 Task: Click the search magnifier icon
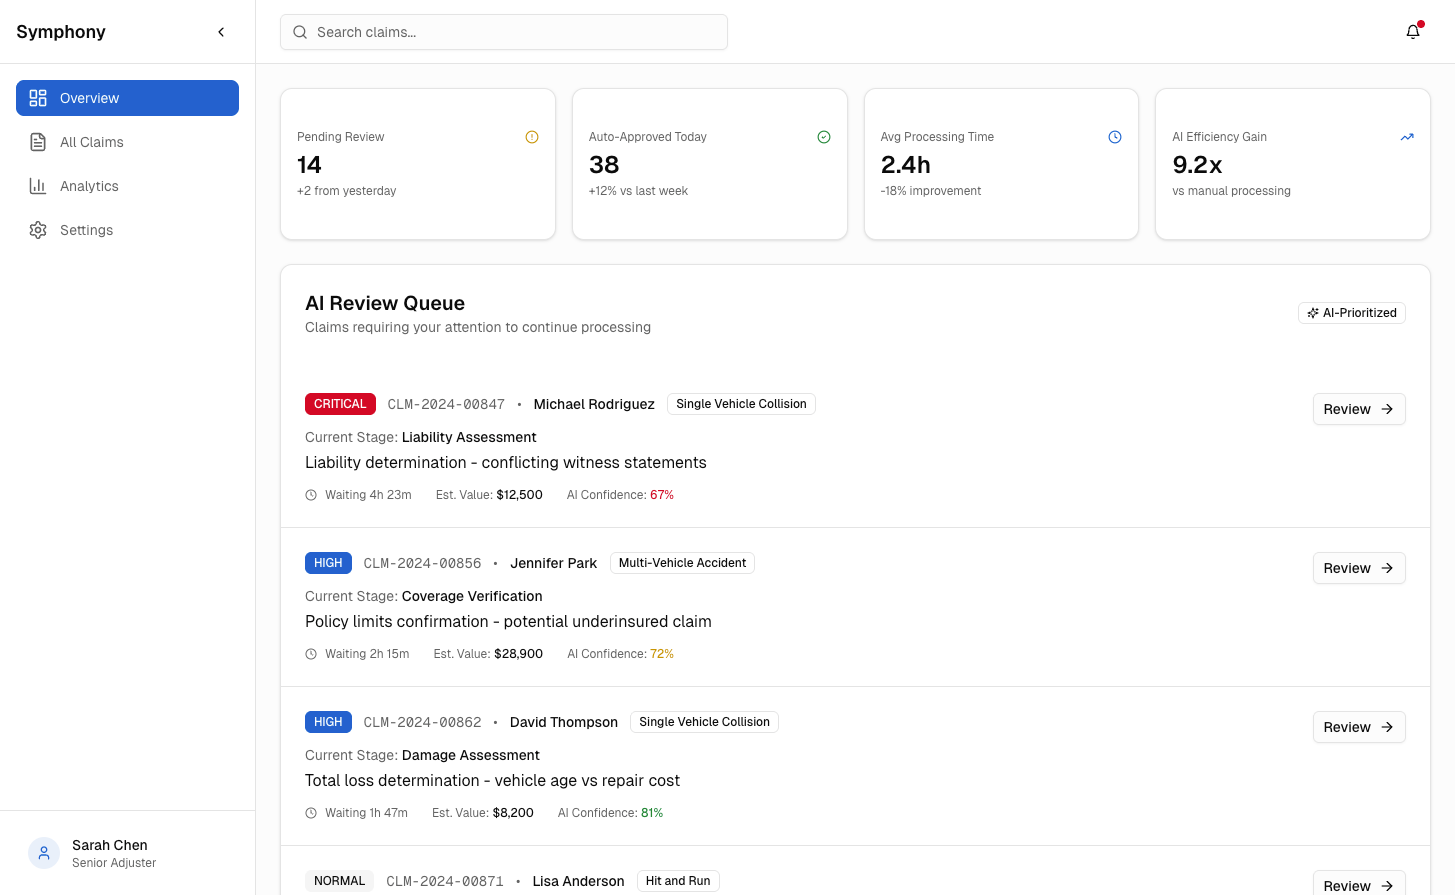point(300,32)
